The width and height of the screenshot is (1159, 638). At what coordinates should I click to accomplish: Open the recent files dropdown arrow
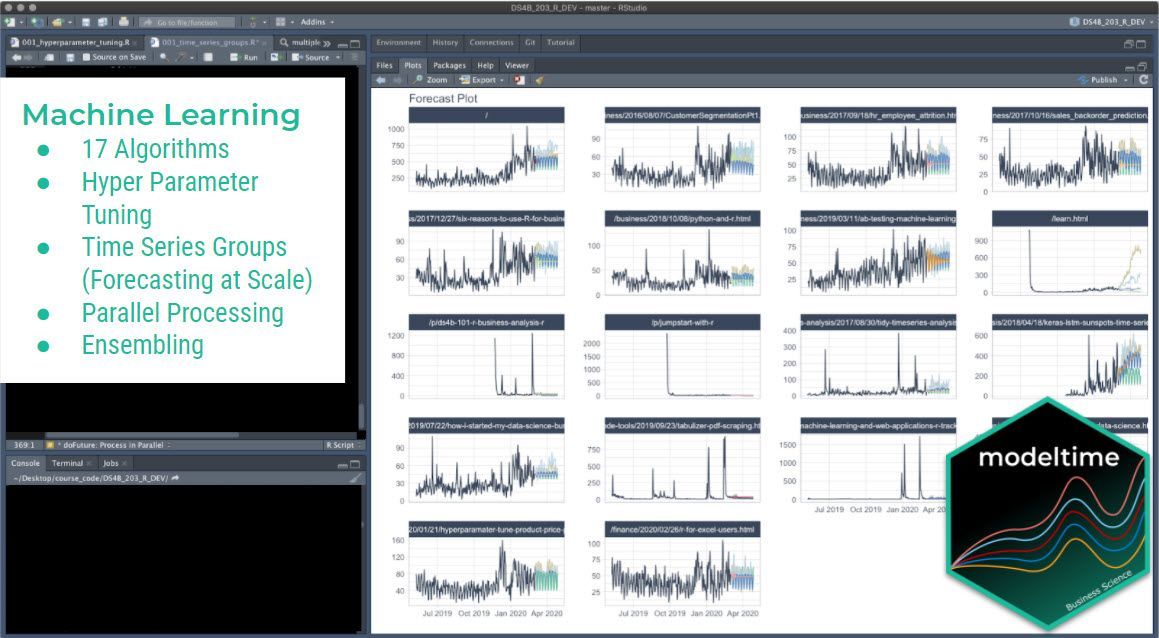pyautogui.click(x=70, y=22)
